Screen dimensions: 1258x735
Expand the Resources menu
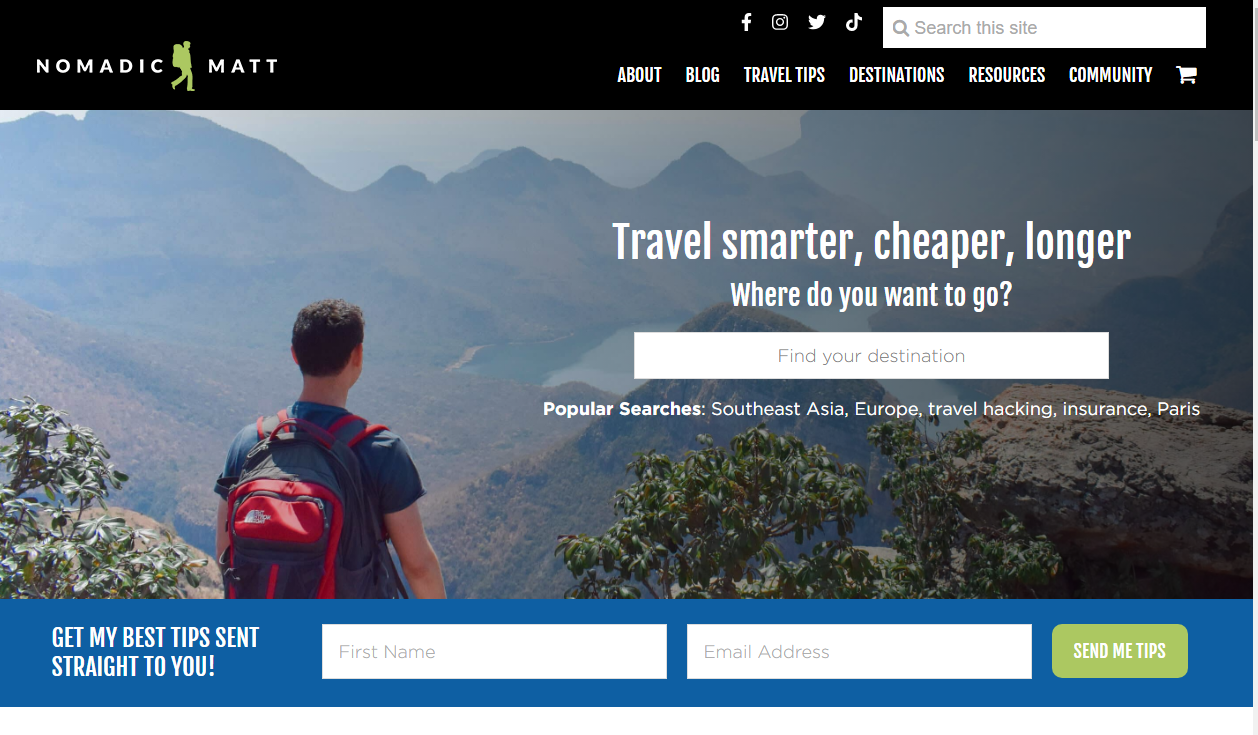tap(1006, 75)
